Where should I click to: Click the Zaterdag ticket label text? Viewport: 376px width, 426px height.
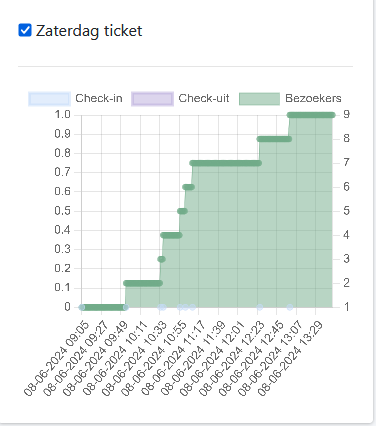89,31
